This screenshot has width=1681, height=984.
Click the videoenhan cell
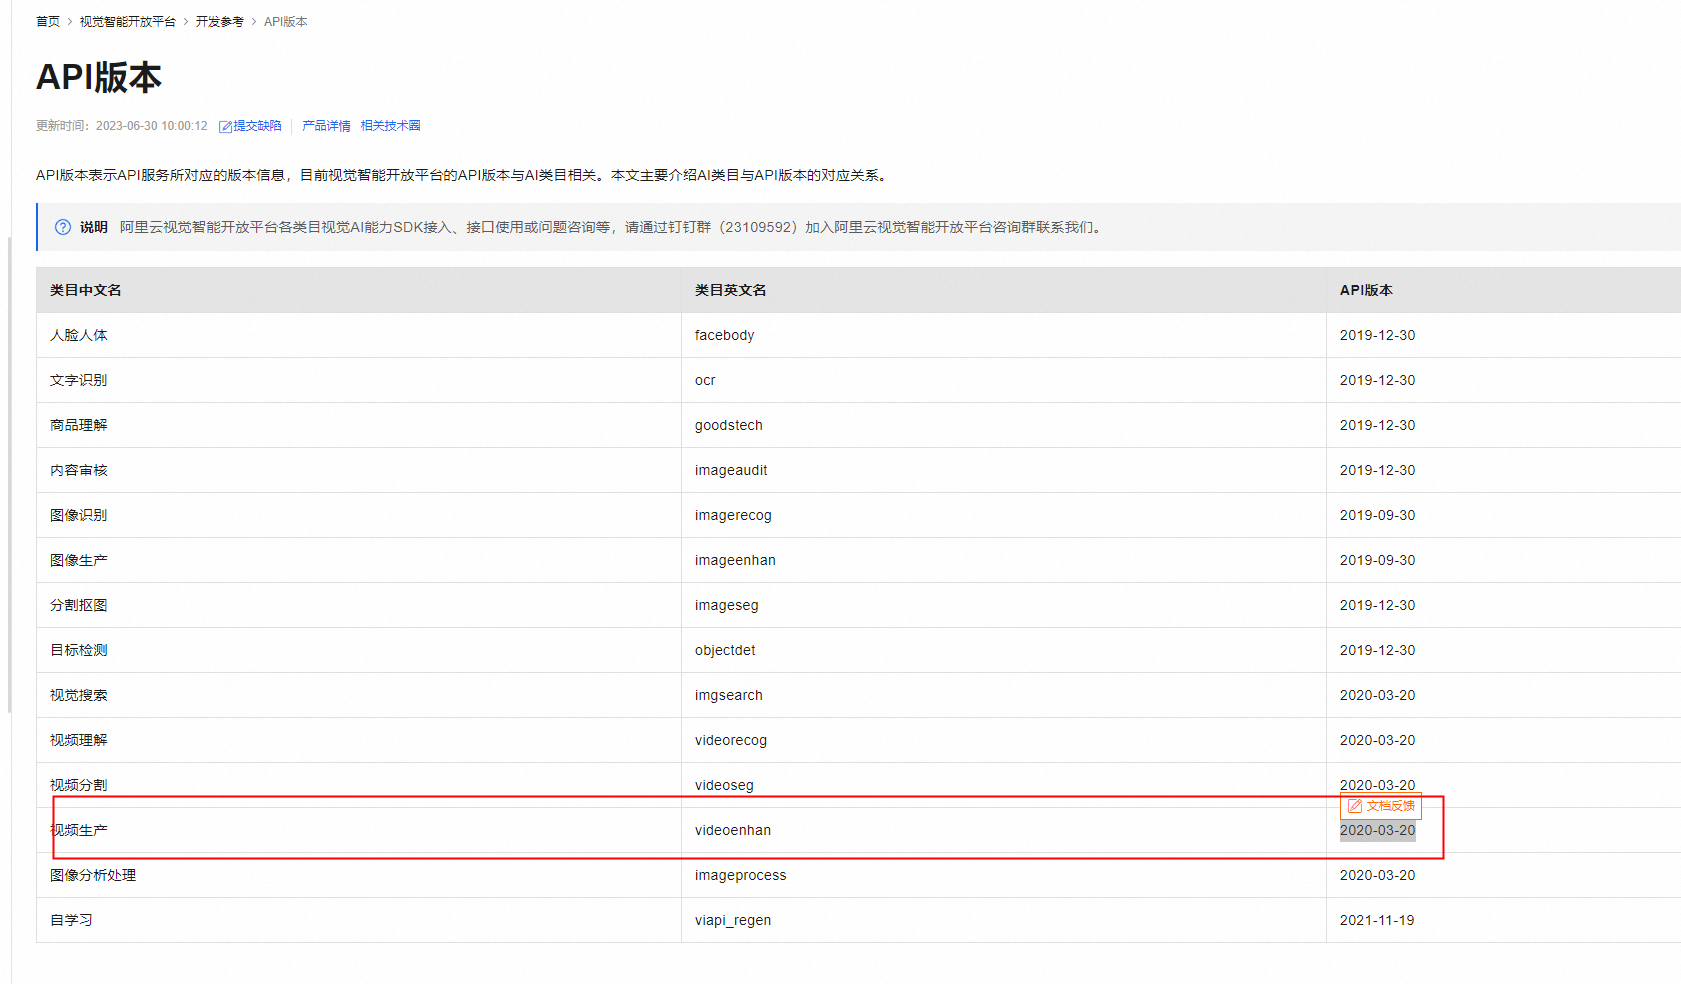click(1004, 830)
